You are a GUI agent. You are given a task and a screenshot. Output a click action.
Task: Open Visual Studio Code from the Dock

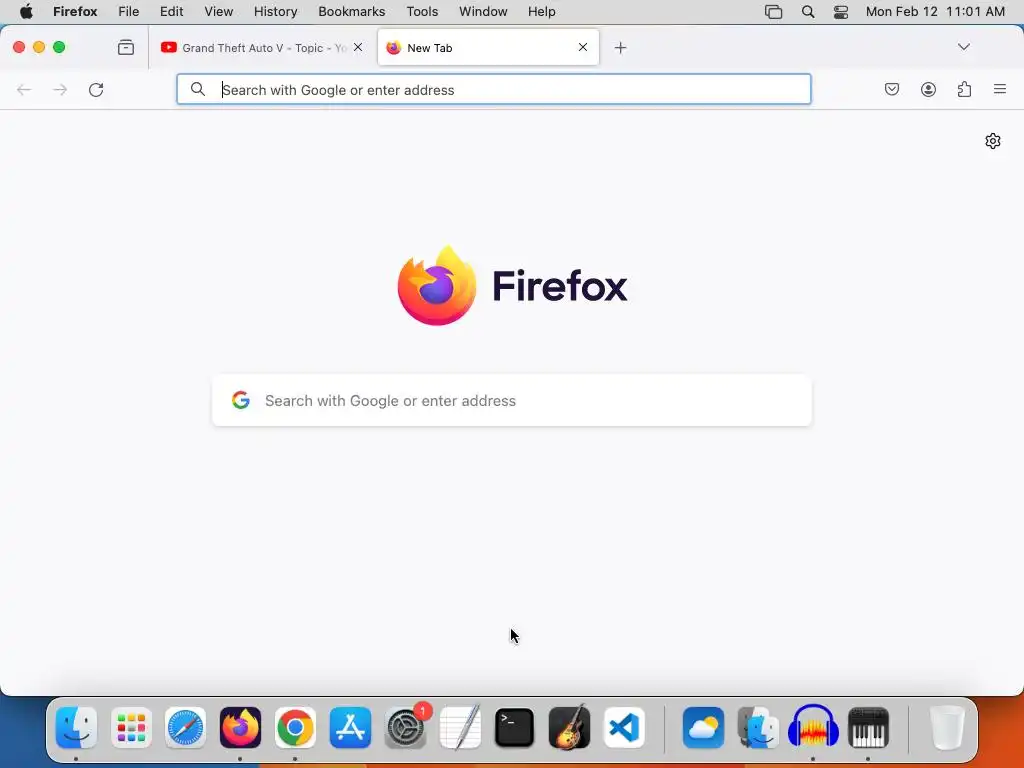pos(624,728)
